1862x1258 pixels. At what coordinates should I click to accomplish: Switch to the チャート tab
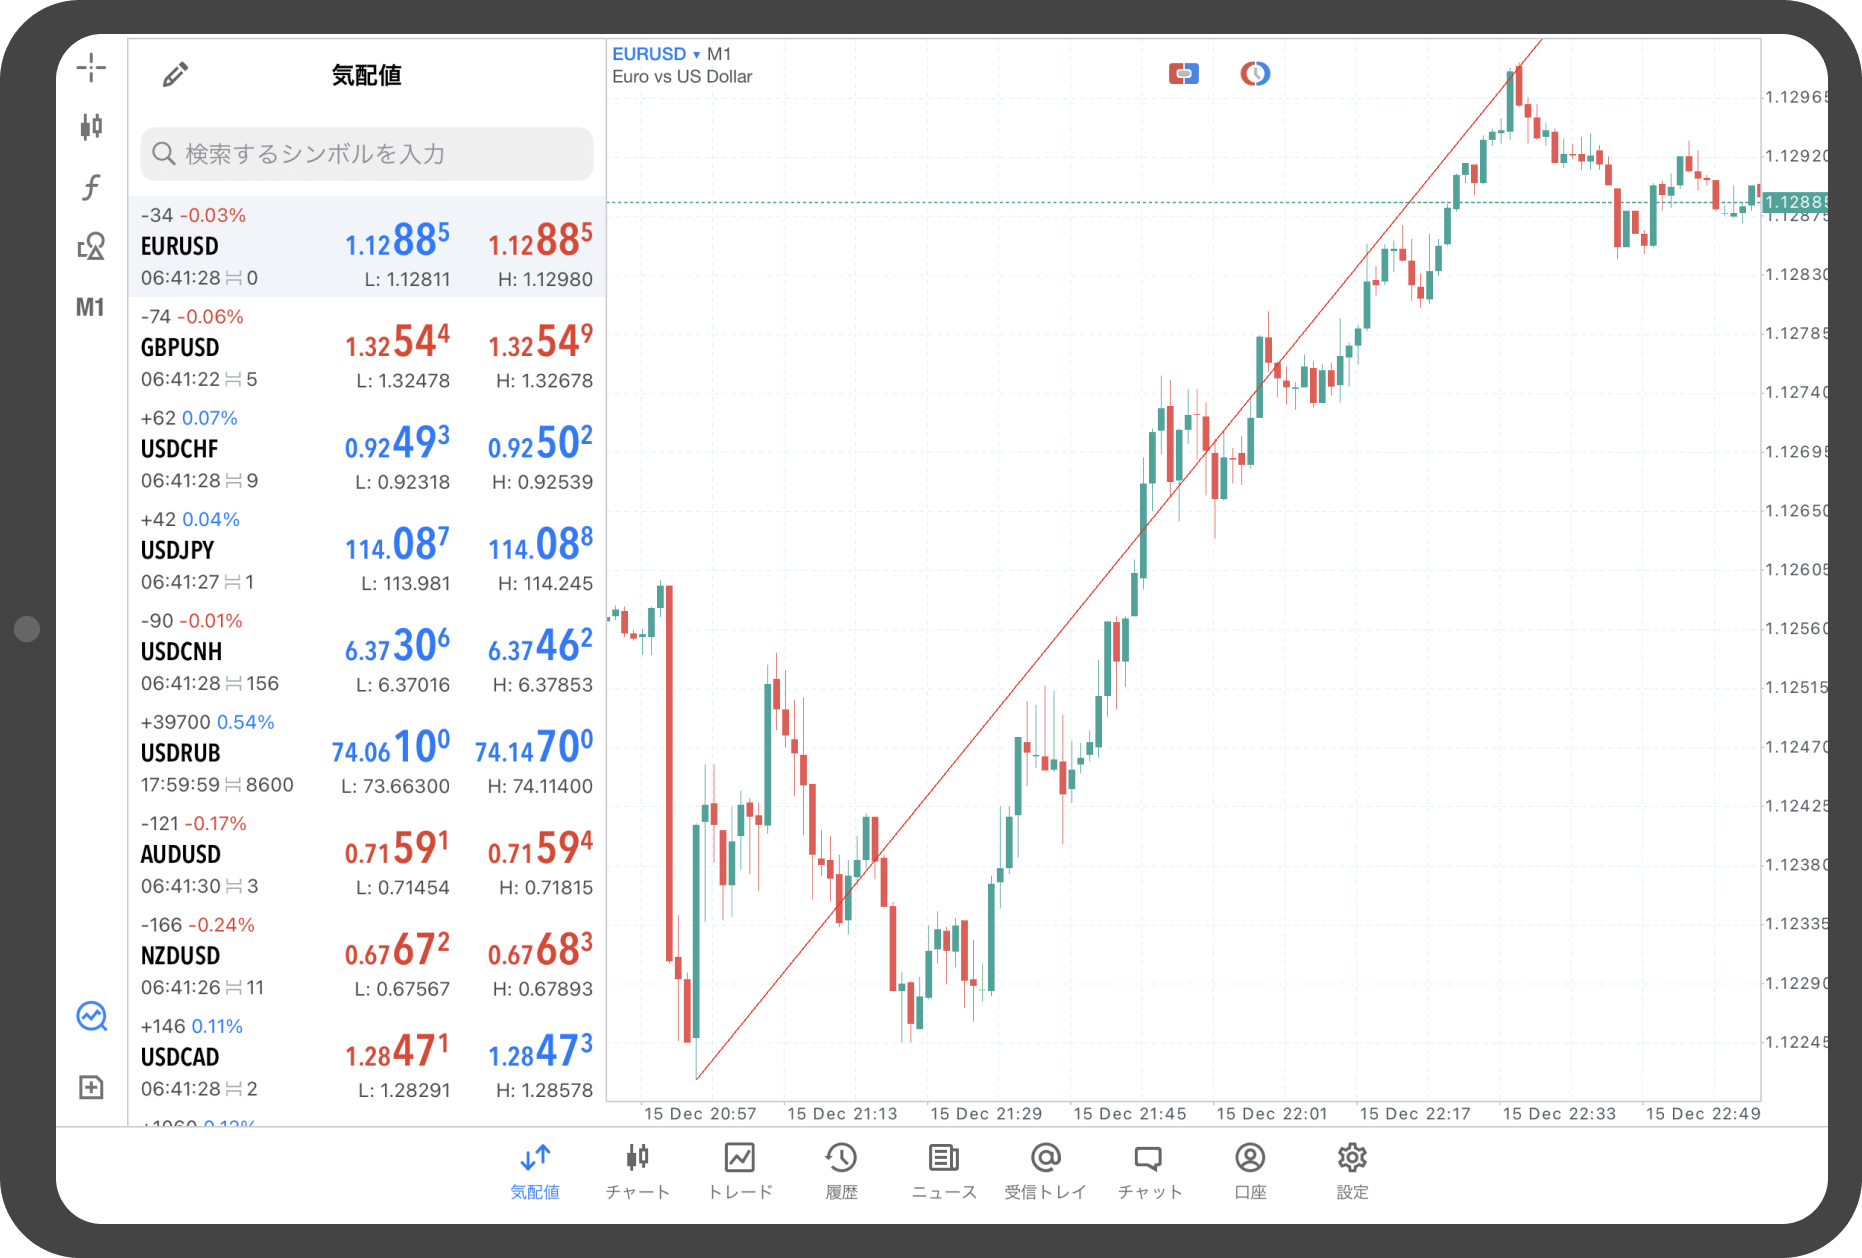pos(637,1170)
